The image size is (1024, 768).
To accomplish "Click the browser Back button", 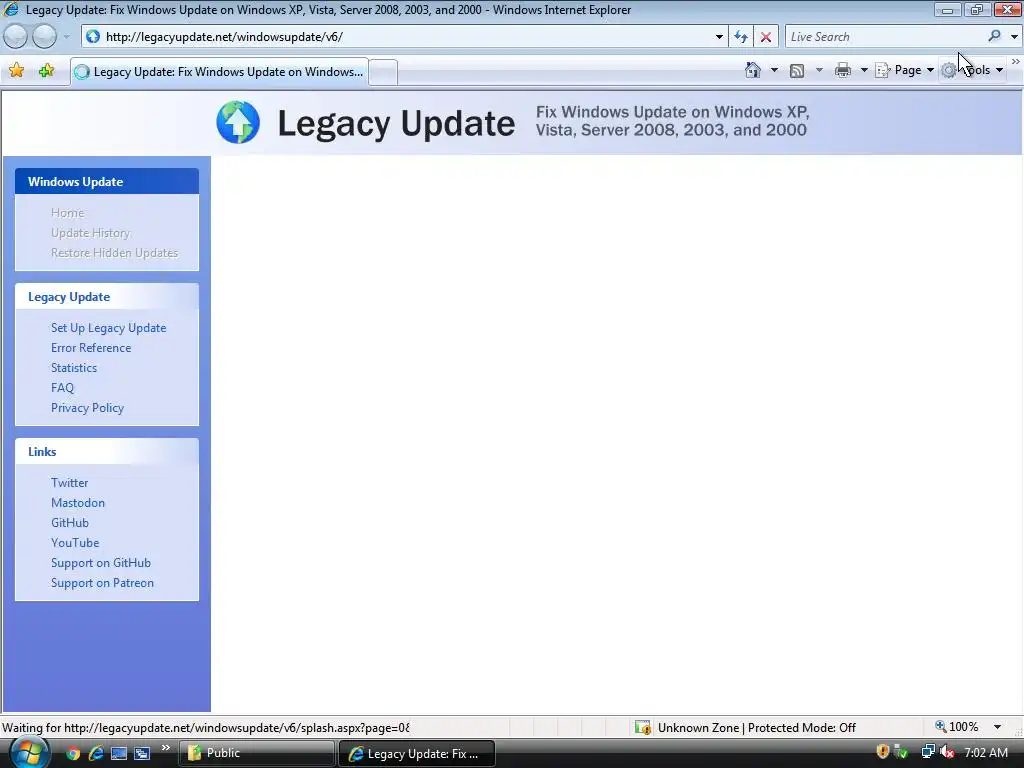I will pos(16,37).
